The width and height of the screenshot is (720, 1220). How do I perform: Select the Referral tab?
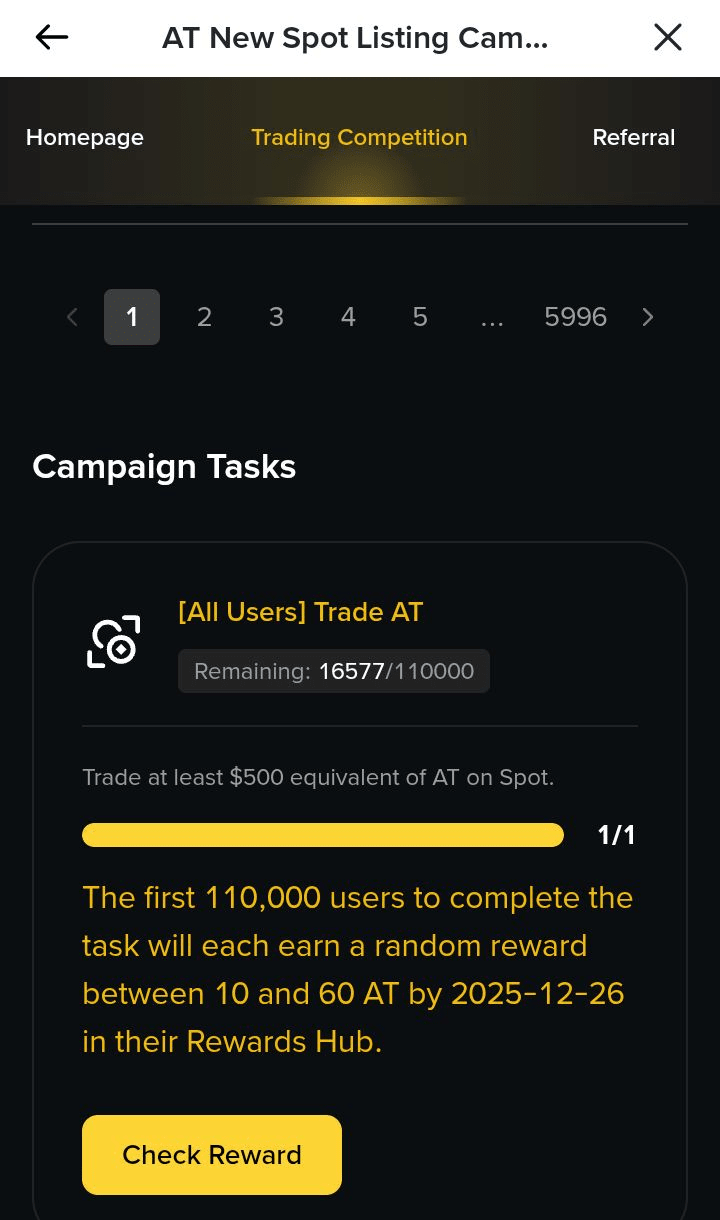(633, 138)
